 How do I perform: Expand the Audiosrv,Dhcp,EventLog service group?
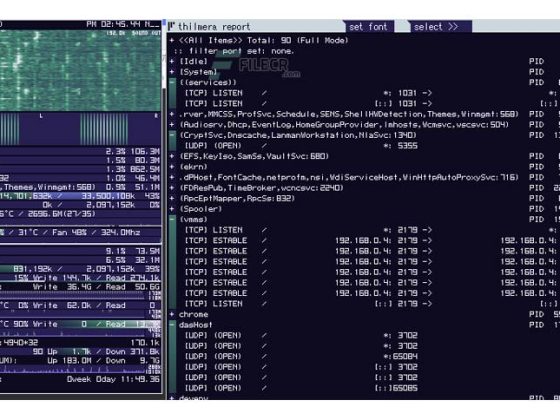(172, 125)
